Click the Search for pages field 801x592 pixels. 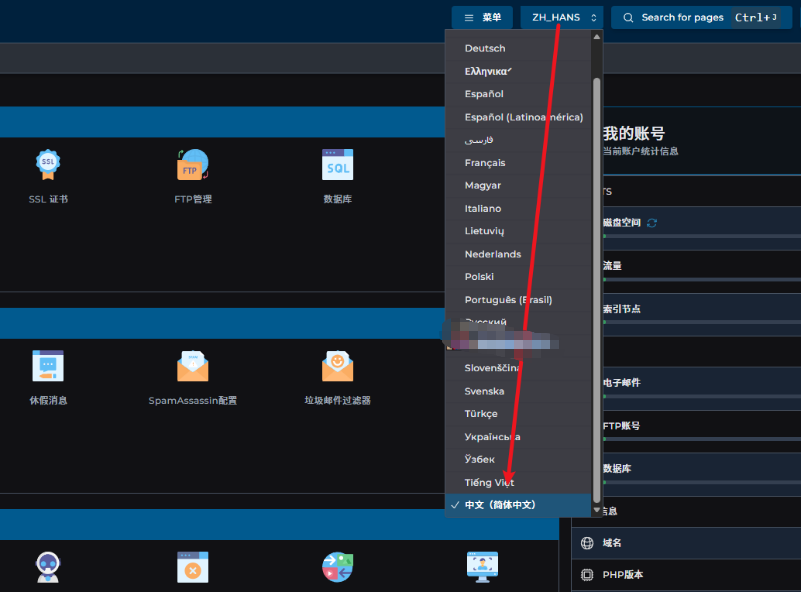tap(700, 17)
